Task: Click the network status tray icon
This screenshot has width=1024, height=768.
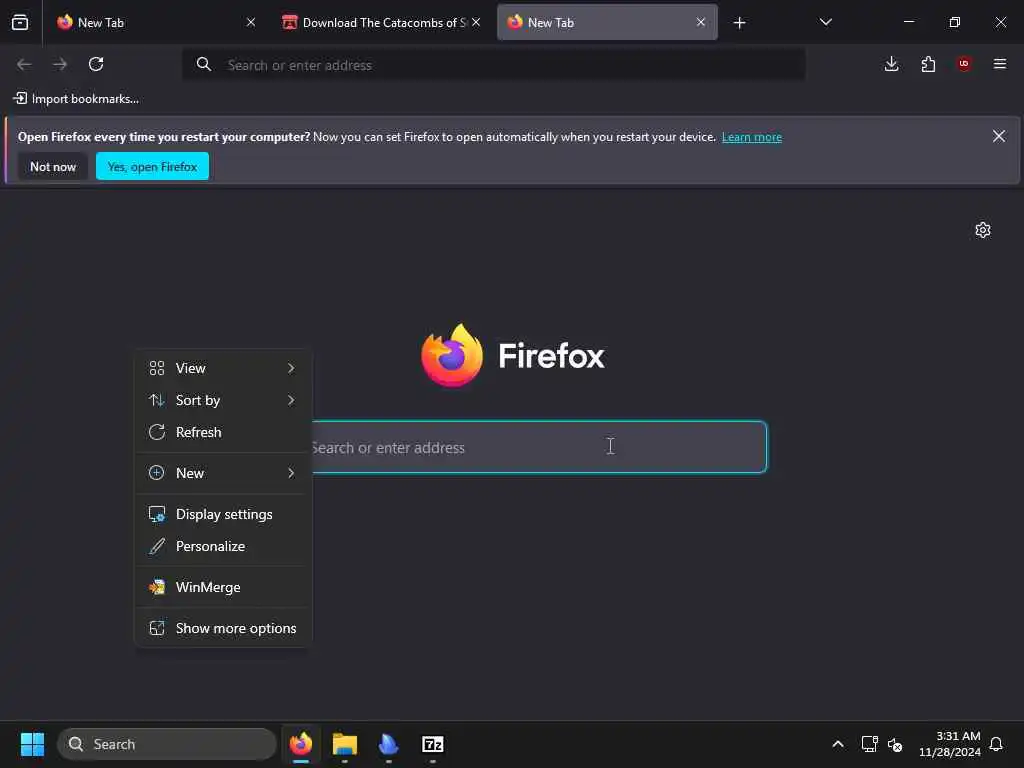Action: (x=869, y=744)
